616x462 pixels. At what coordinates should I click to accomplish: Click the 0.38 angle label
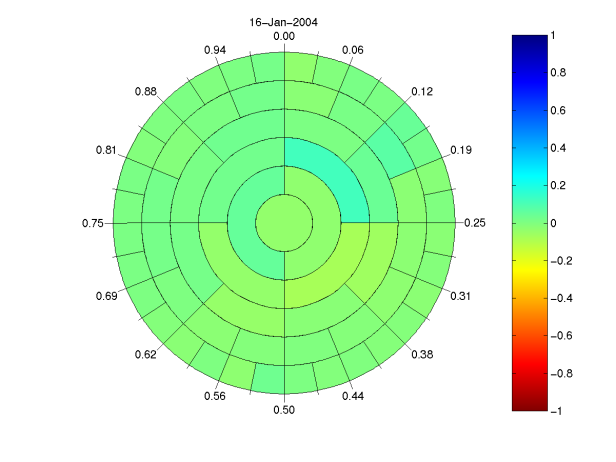[422, 355]
